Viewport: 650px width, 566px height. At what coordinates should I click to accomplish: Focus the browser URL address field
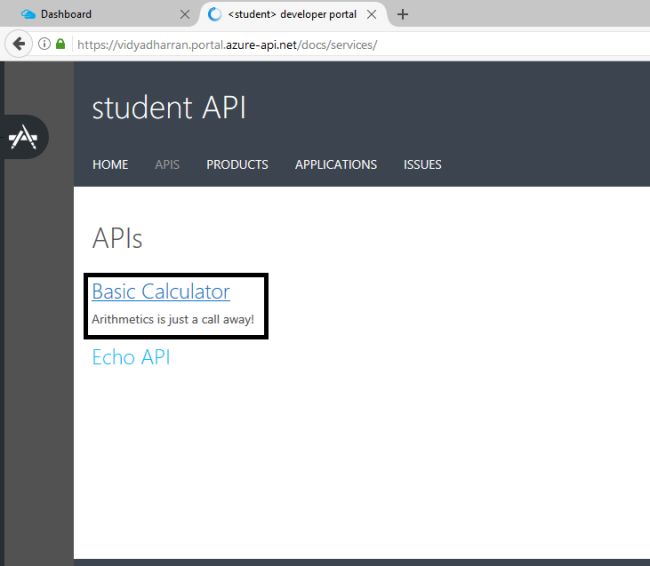361,44
